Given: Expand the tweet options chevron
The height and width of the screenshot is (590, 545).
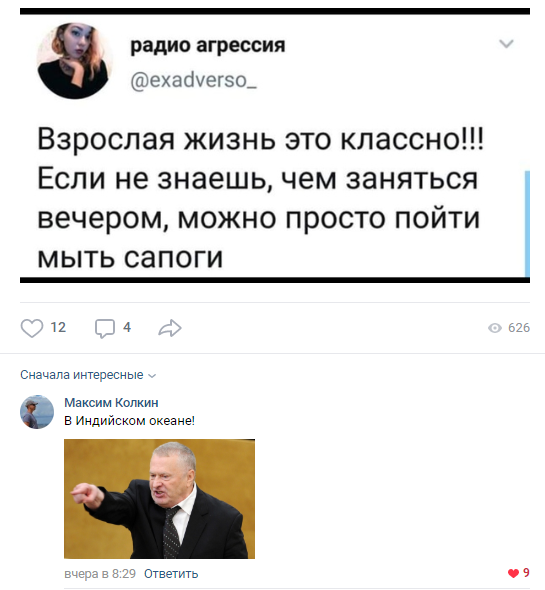Looking at the screenshot, I should coord(506,44).
